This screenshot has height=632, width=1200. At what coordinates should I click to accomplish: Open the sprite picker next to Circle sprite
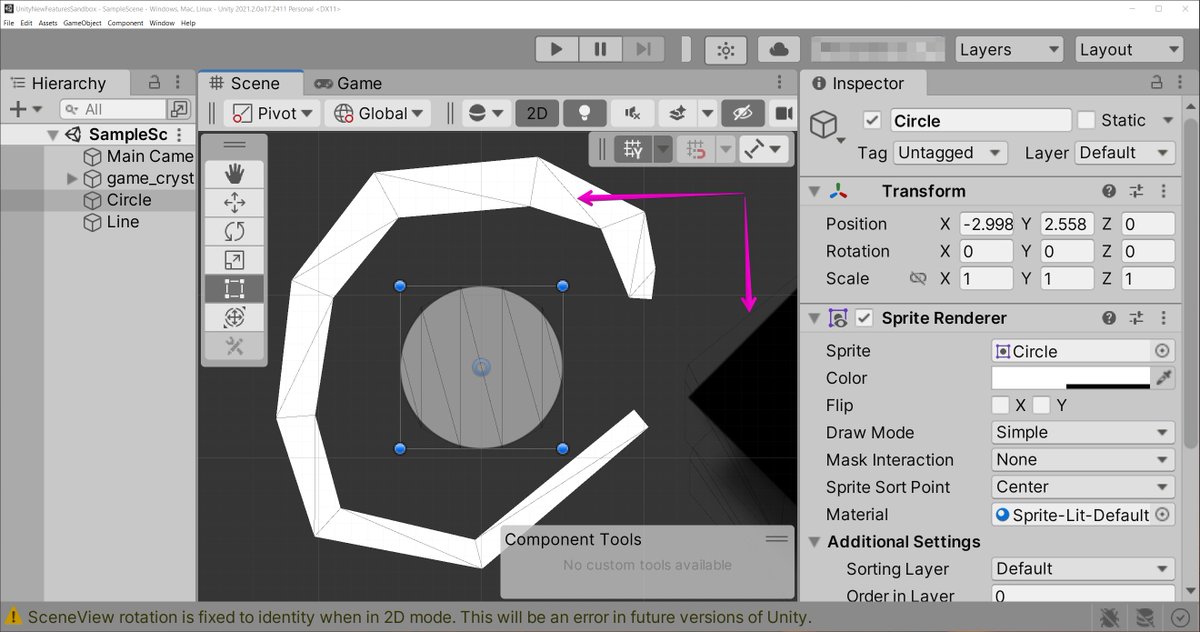tap(1163, 350)
